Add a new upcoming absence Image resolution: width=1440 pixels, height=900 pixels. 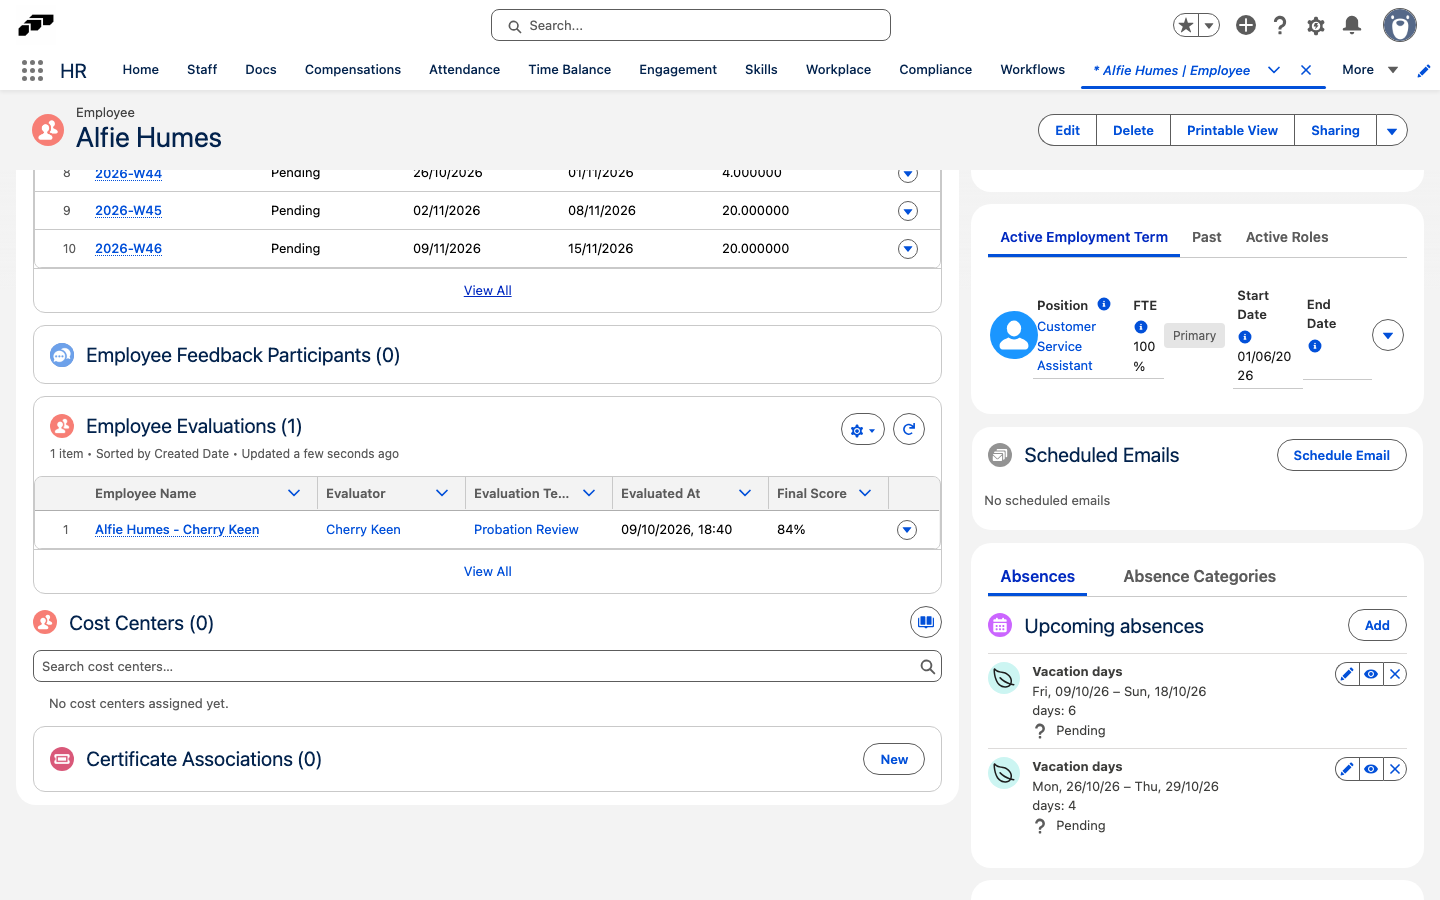pyautogui.click(x=1377, y=625)
